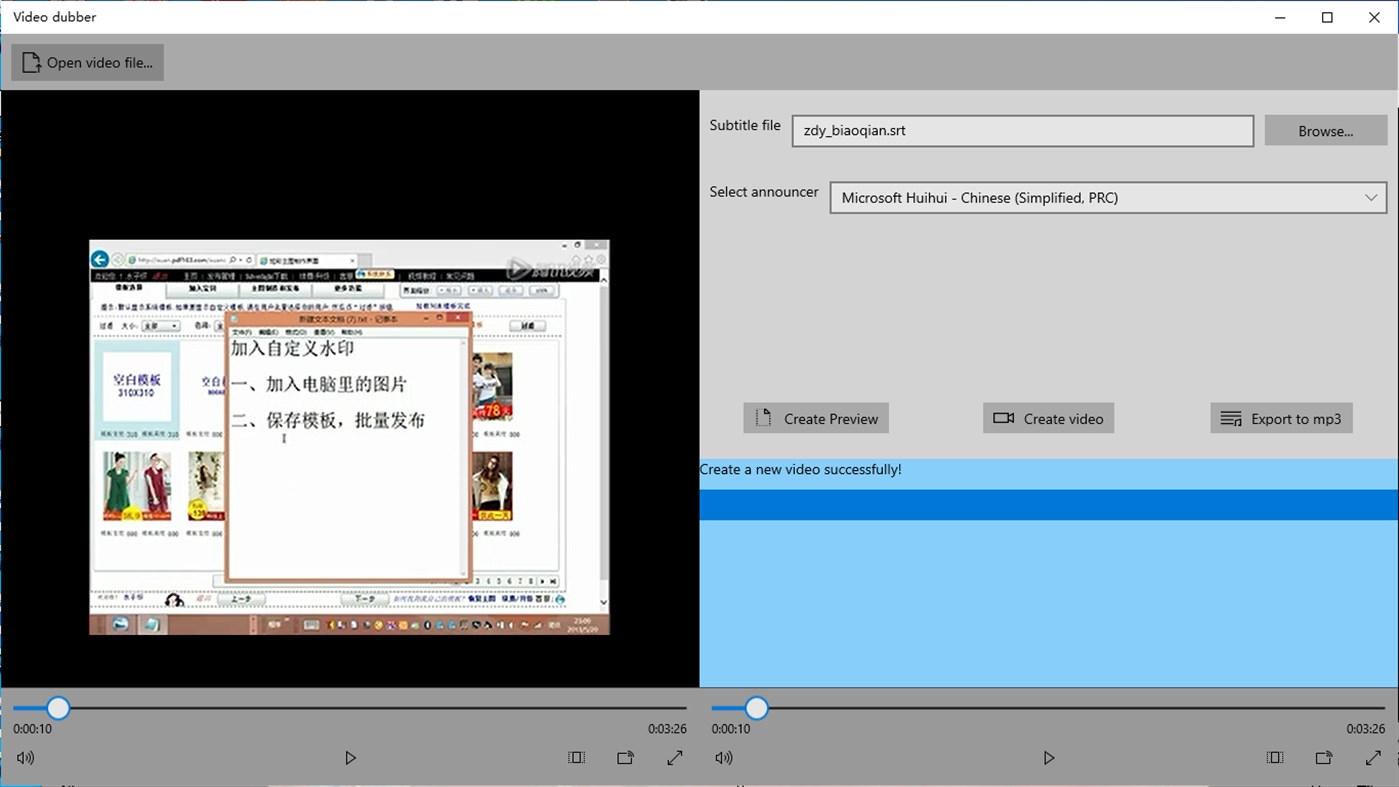Cast the right preview player to a device
This screenshot has width=1399, height=787.
click(1323, 757)
